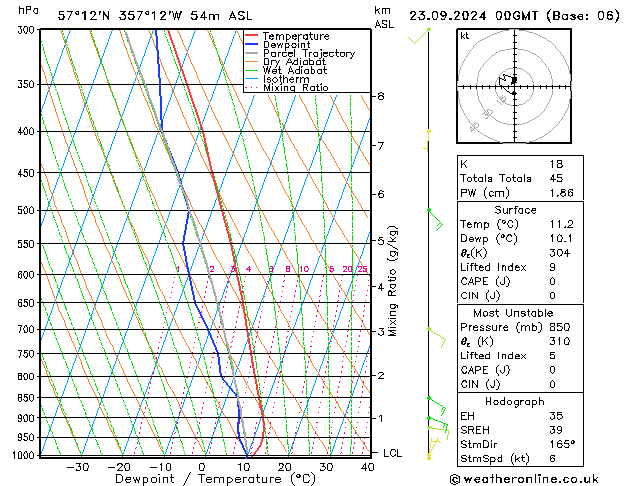Click the Dewpoint legend entry
Screen dimensions: 629x486
click(x=278, y=45)
